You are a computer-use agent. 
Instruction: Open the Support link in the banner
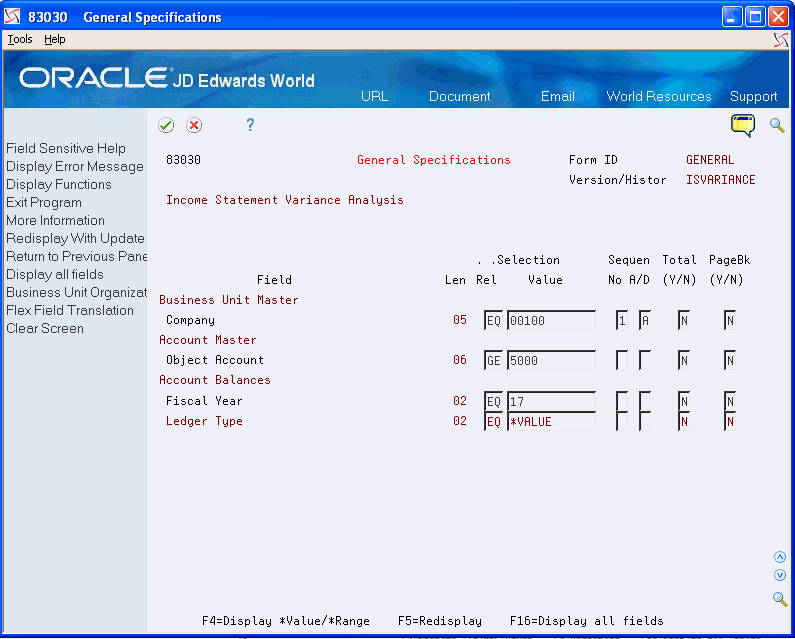click(753, 96)
